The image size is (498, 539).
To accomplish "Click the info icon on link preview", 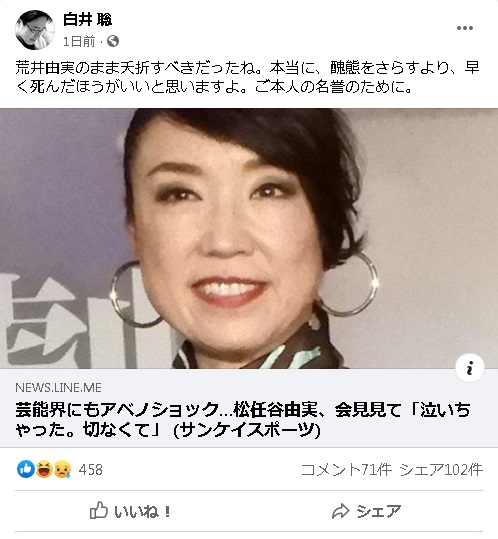I will coord(470,368).
